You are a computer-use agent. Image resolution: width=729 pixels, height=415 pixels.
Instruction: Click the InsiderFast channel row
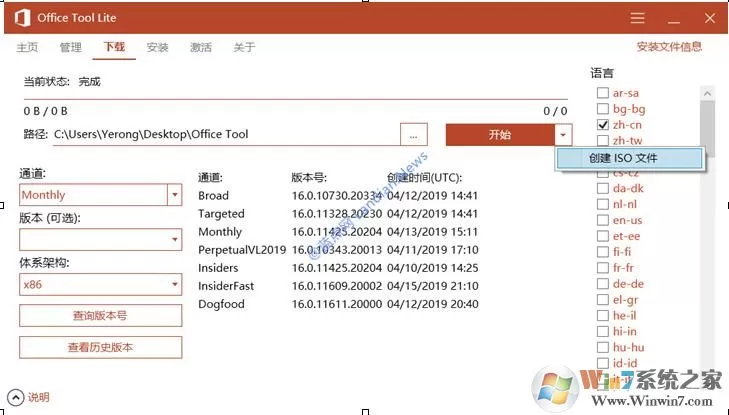(x=338, y=286)
